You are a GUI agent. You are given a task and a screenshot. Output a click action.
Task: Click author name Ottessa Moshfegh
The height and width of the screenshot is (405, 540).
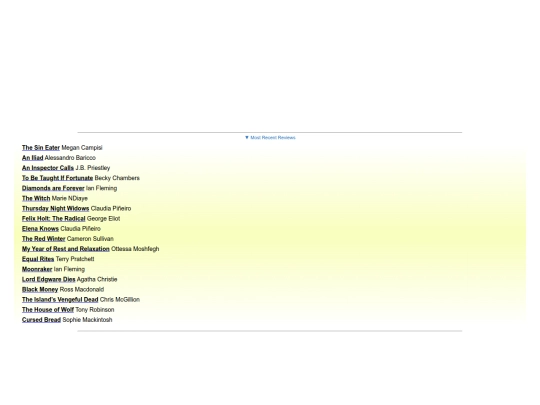tap(135, 249)
